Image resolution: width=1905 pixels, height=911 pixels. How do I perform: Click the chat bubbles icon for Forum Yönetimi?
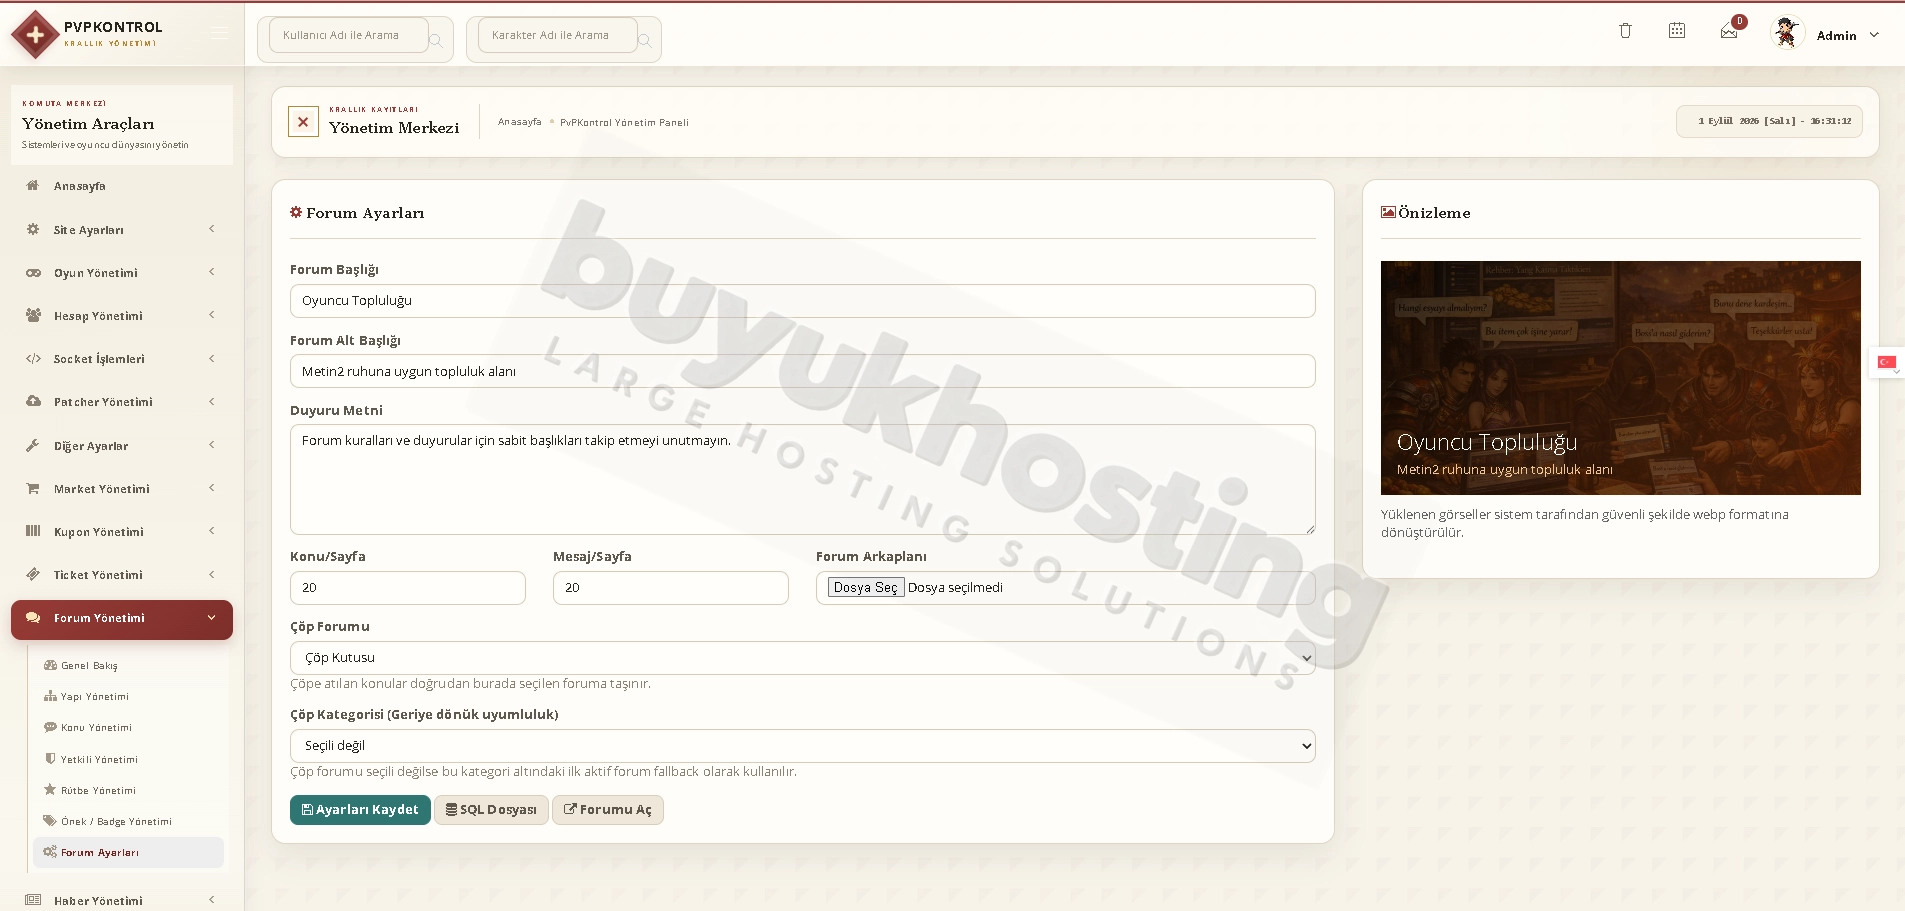[33, 618]
